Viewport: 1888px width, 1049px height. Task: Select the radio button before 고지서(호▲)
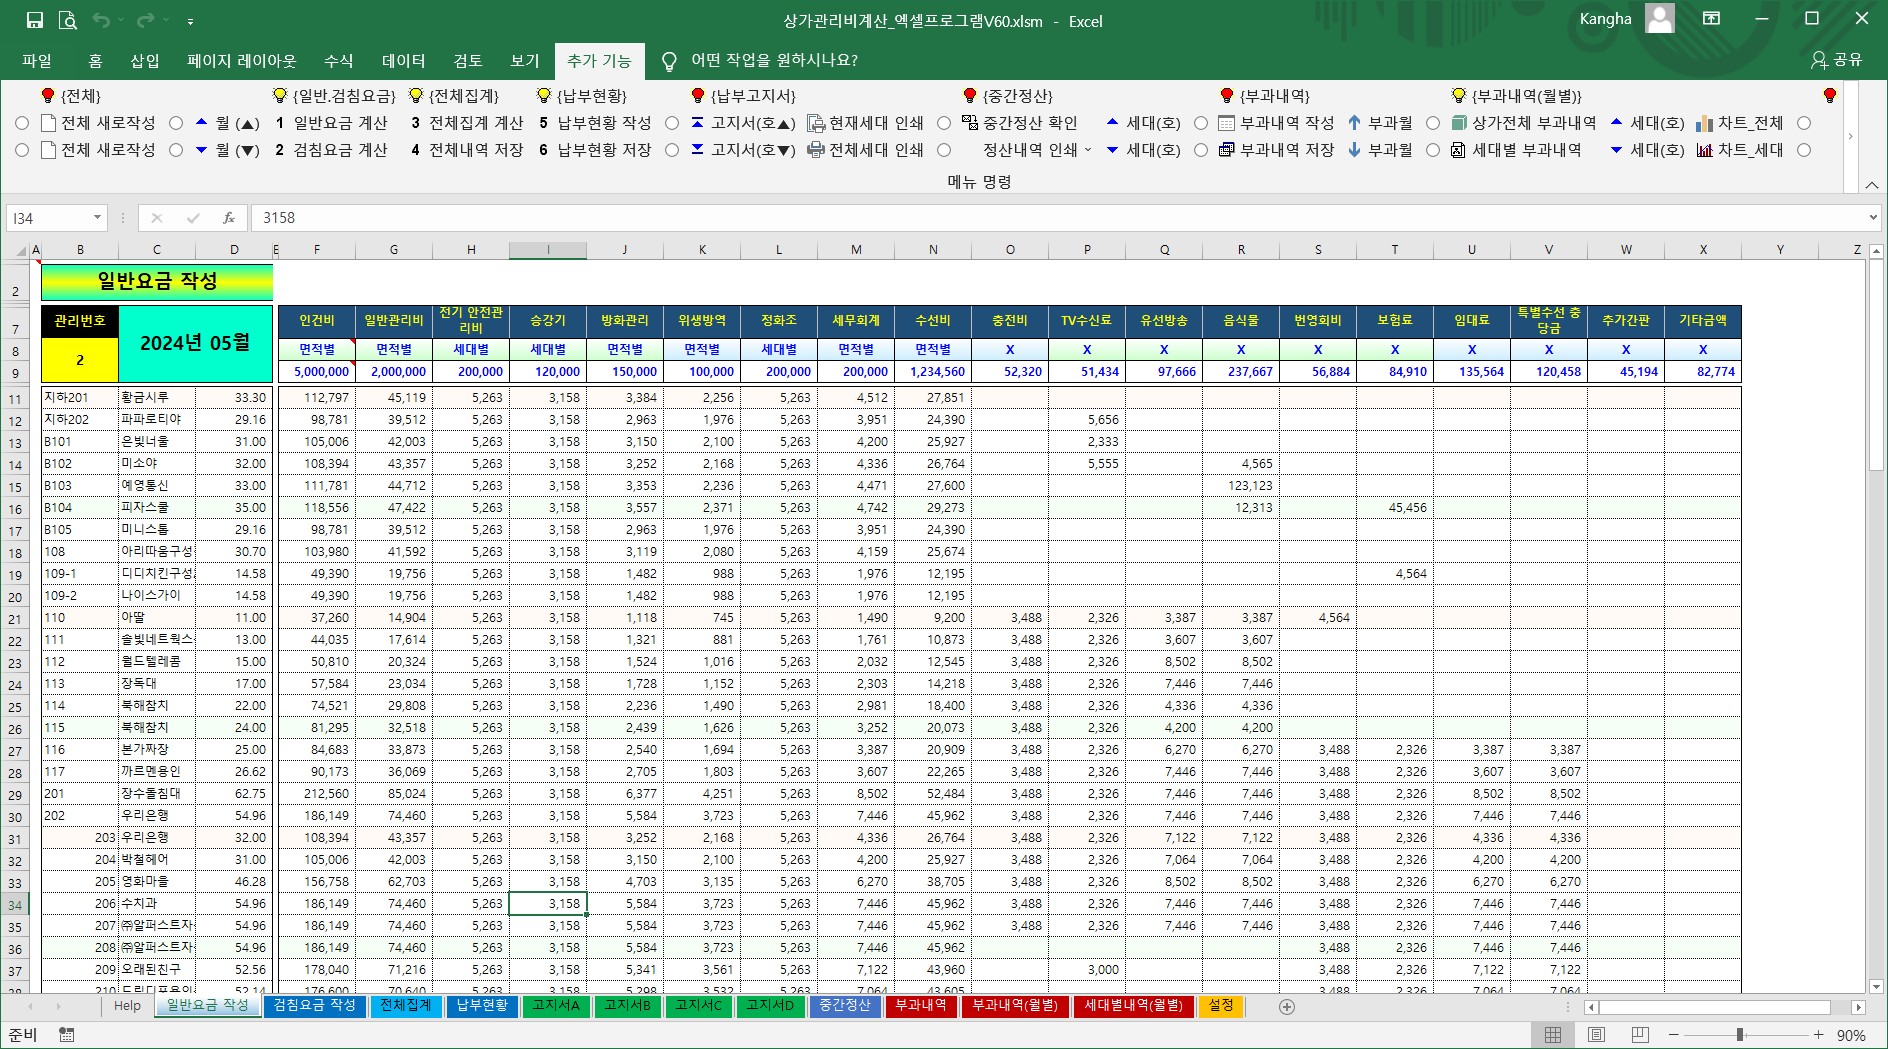pos(672,123)
